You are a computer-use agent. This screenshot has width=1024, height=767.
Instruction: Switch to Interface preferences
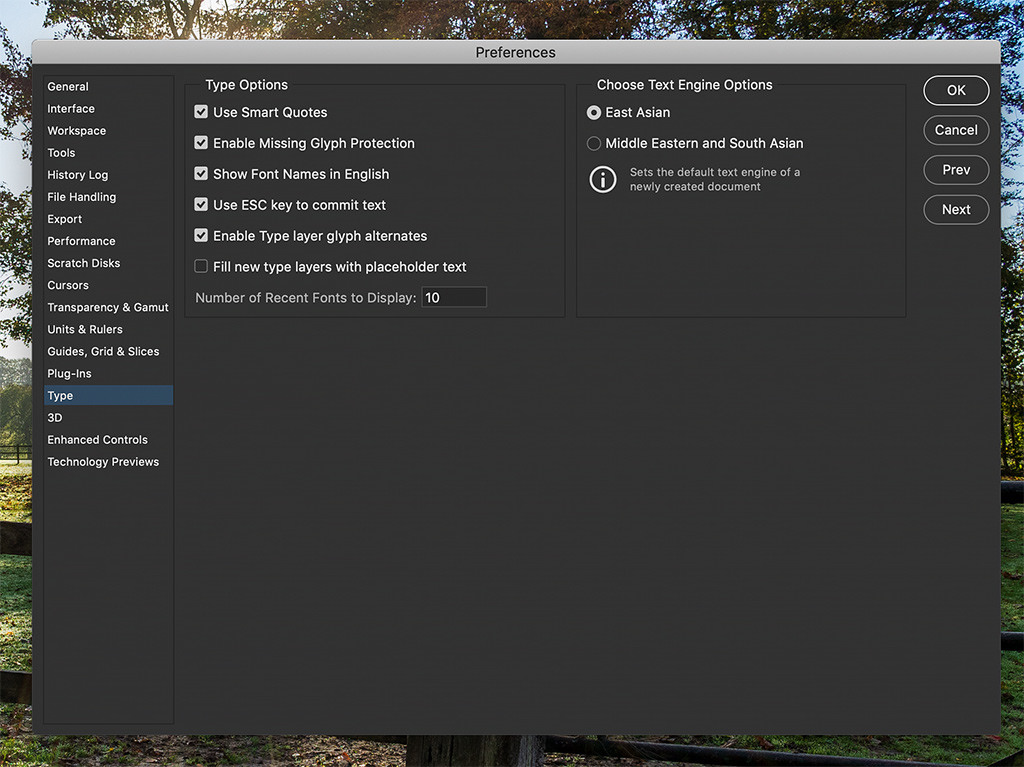point(71,109)
